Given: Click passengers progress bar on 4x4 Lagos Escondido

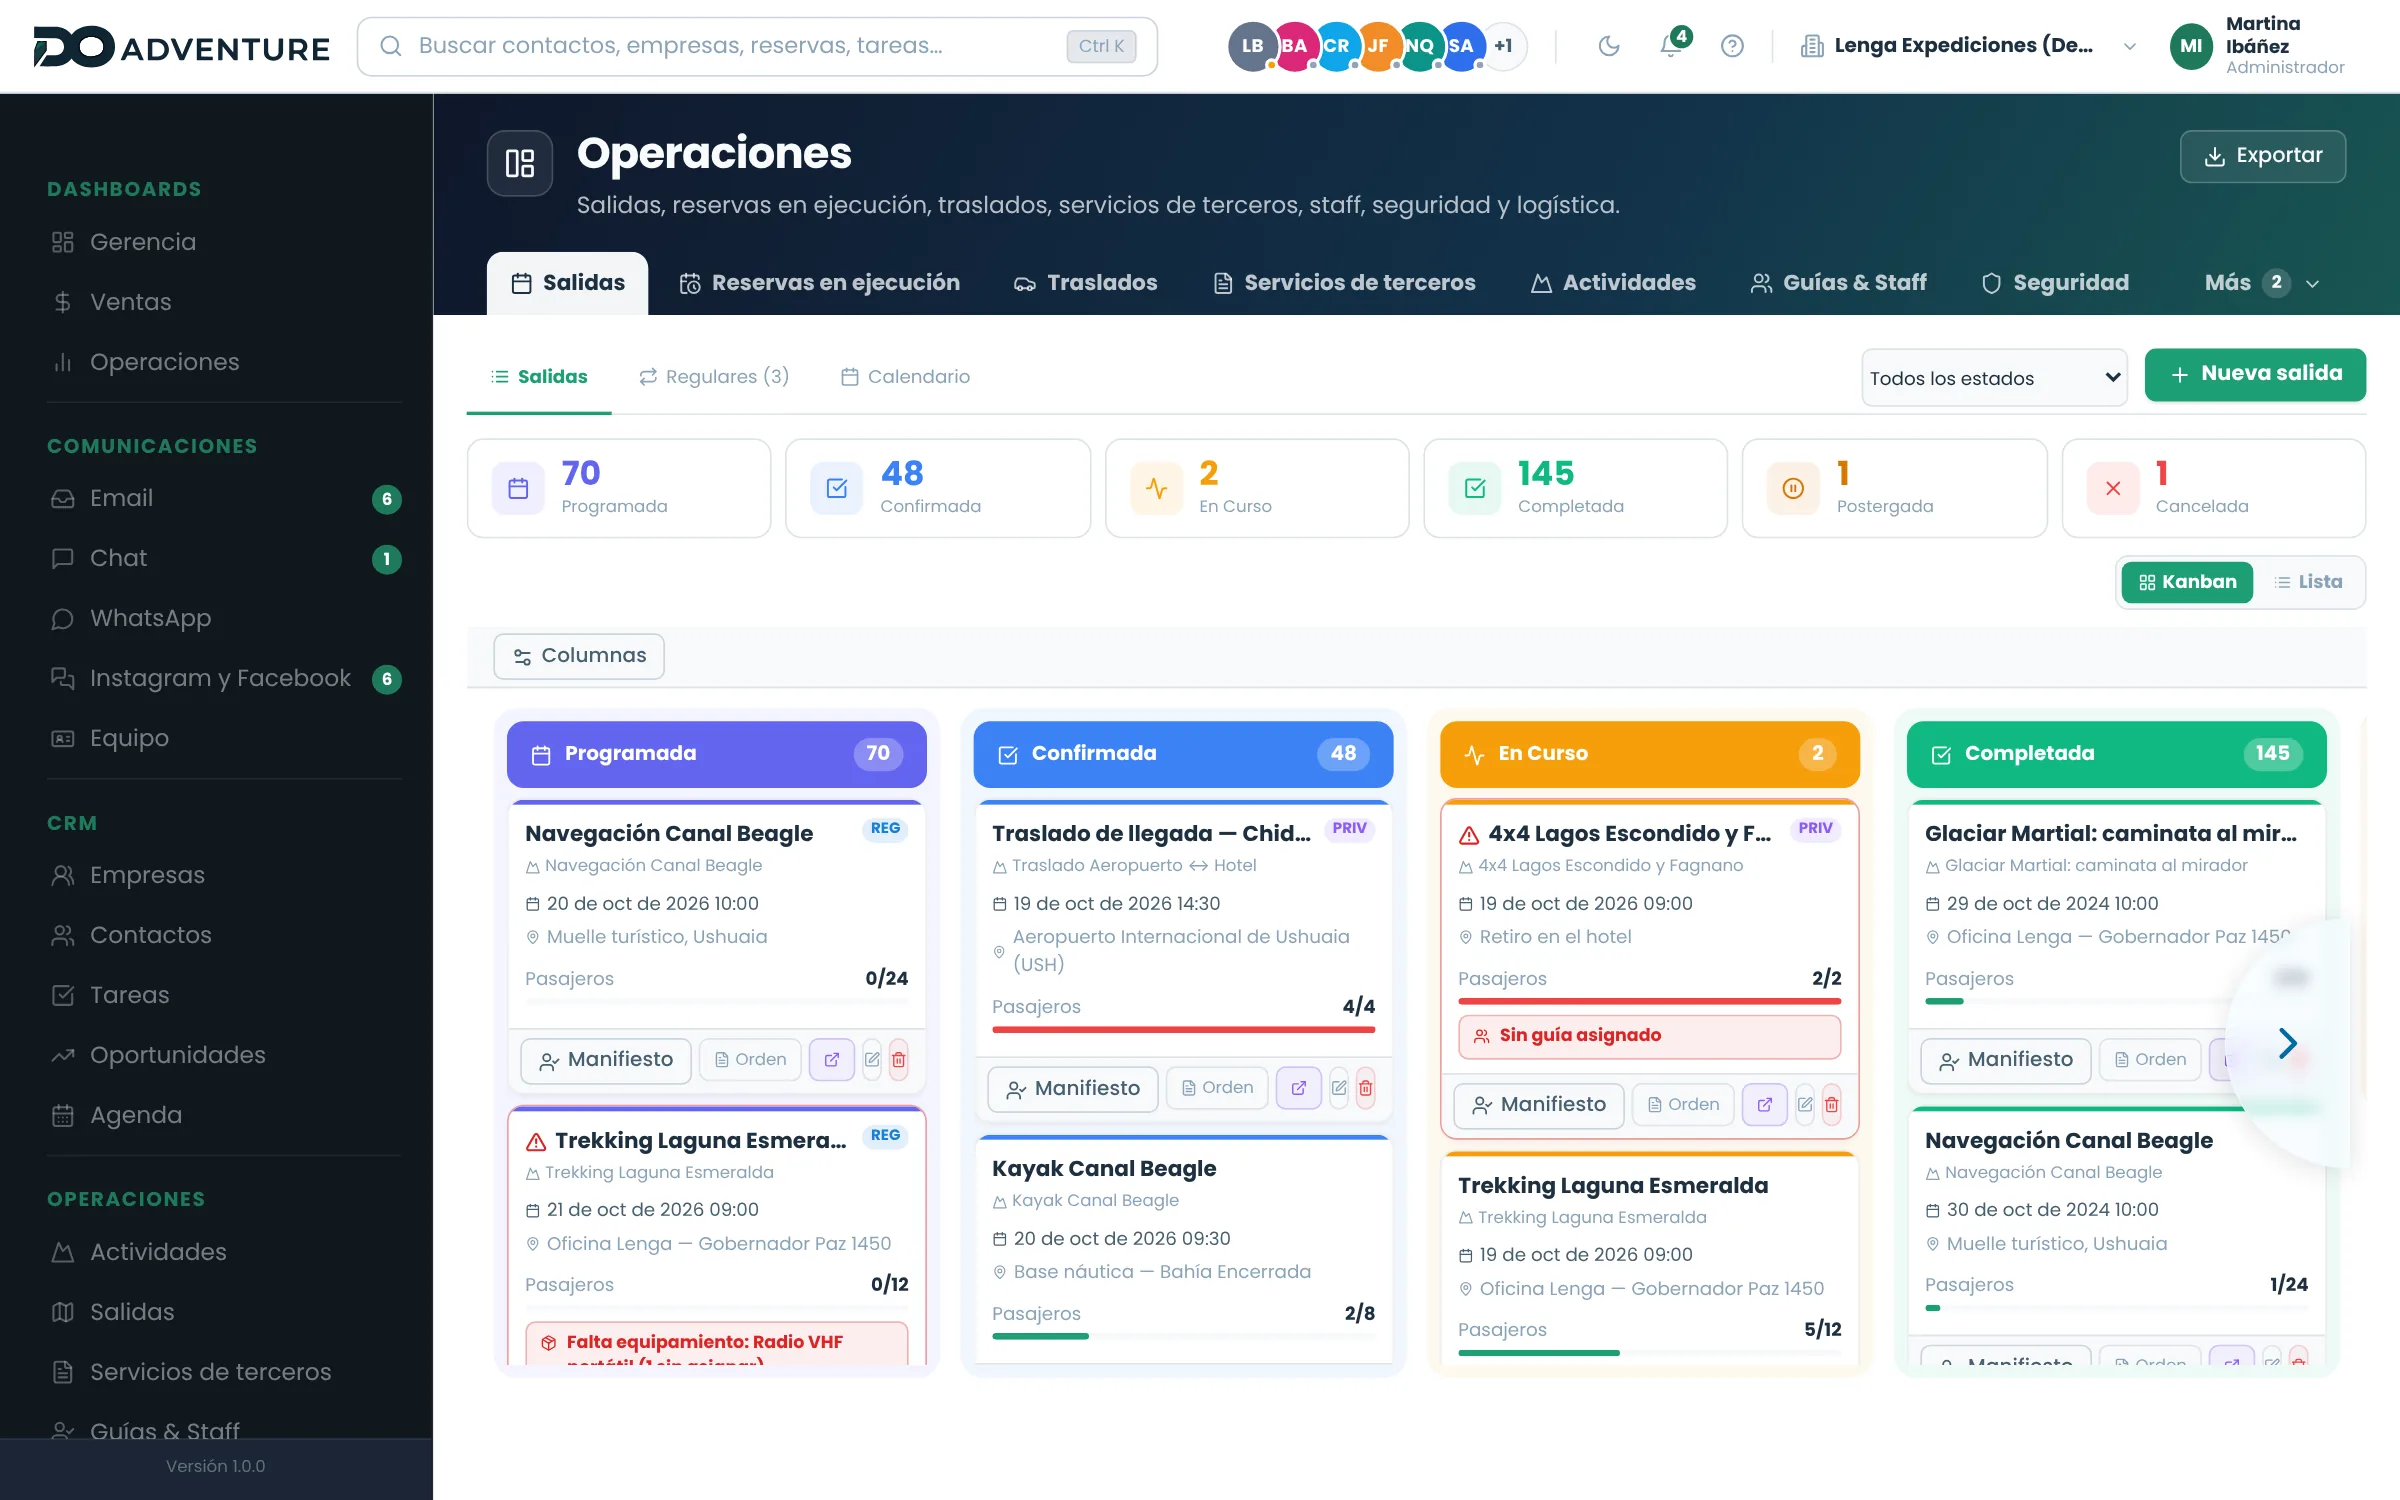Looking at the screenshot, I should pyautogui.click(x=1649, y=1001).
